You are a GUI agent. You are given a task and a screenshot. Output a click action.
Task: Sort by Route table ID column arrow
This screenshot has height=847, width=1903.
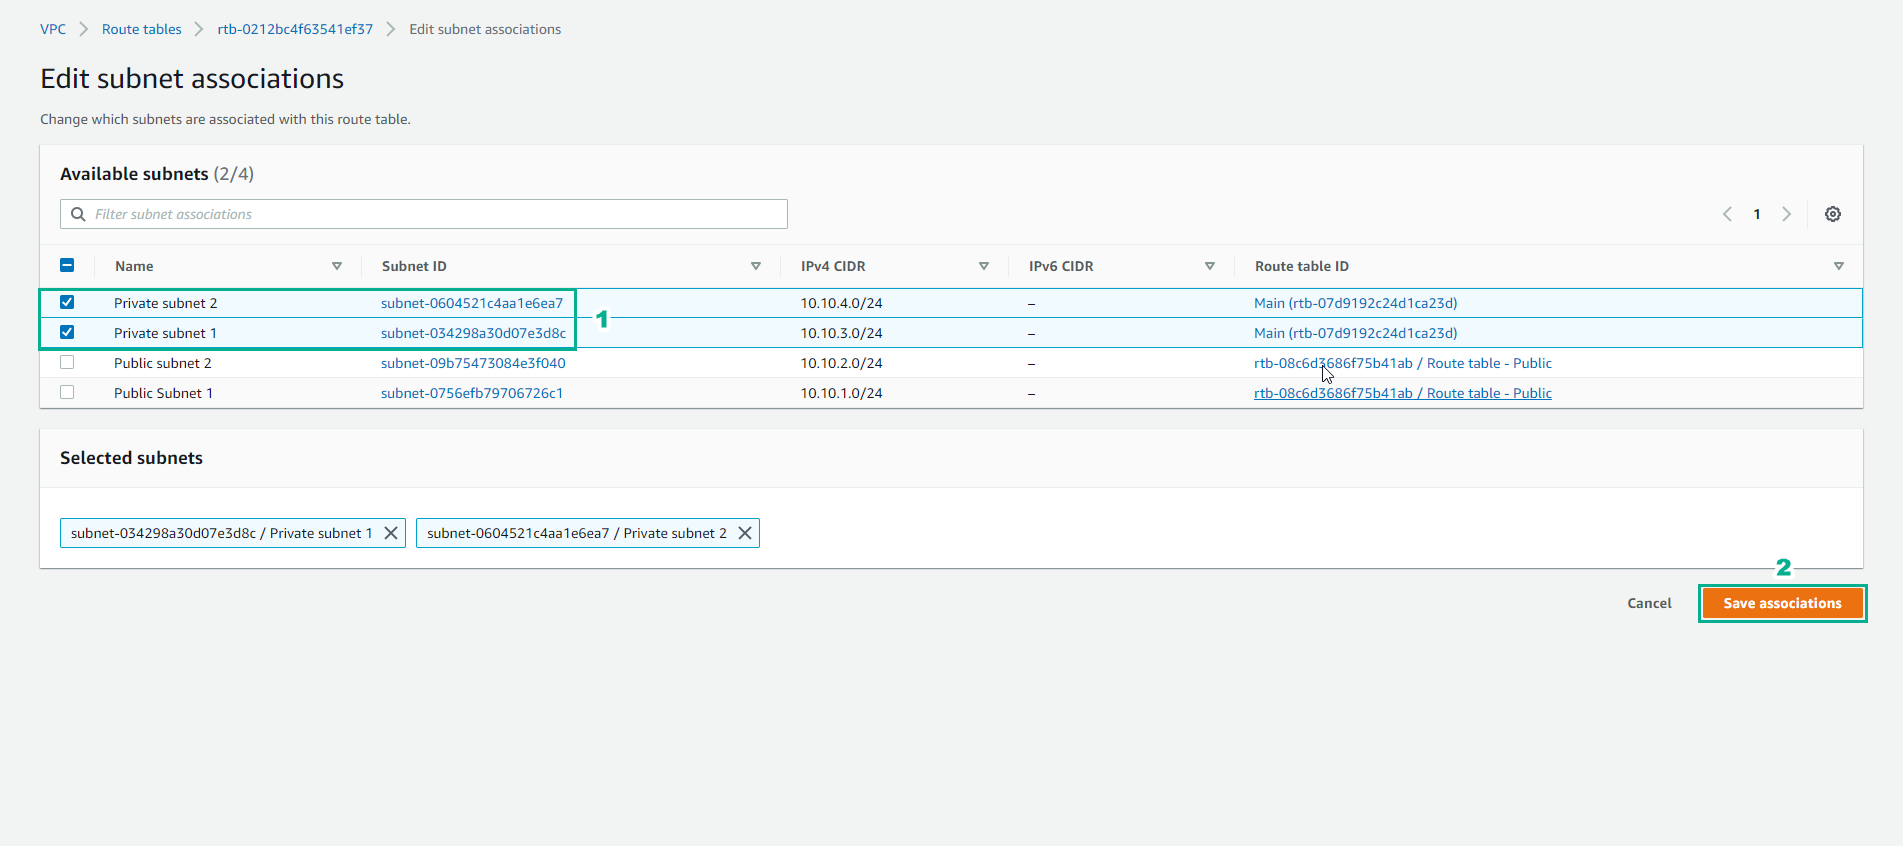[1839, 266]
